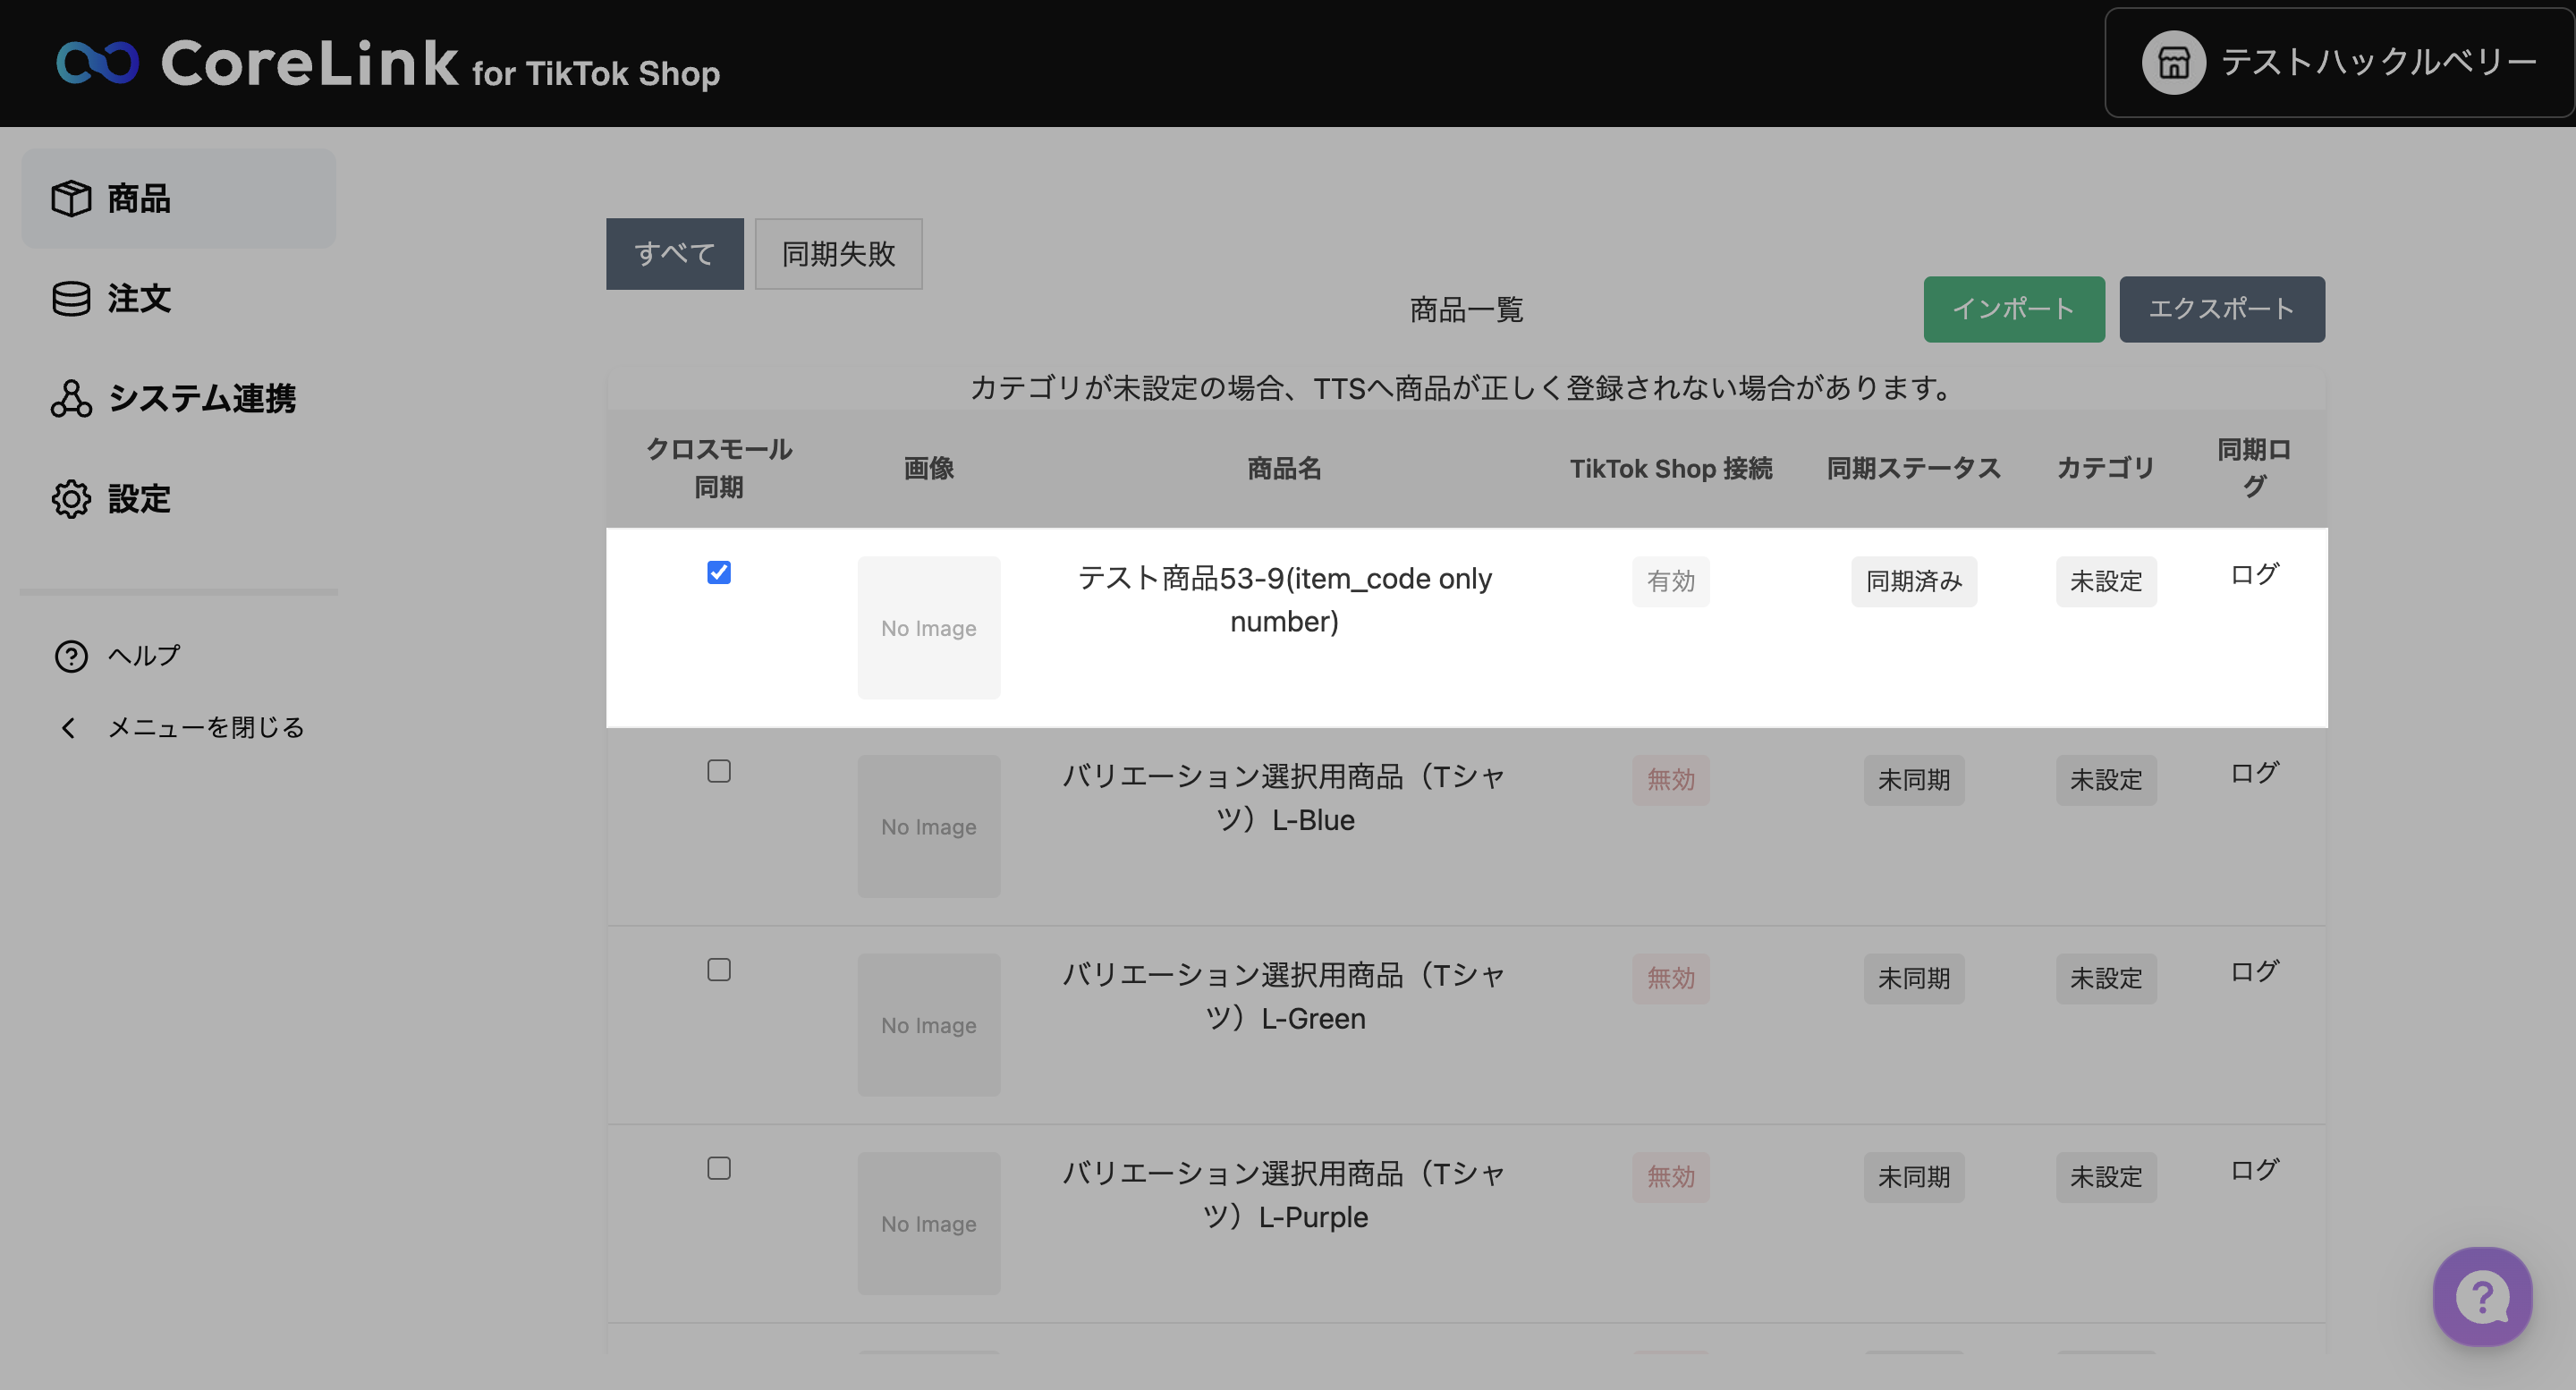Open the 商品 products box icon
The width and height of the screenshot is (2576, 1390).
pos(71,198)
